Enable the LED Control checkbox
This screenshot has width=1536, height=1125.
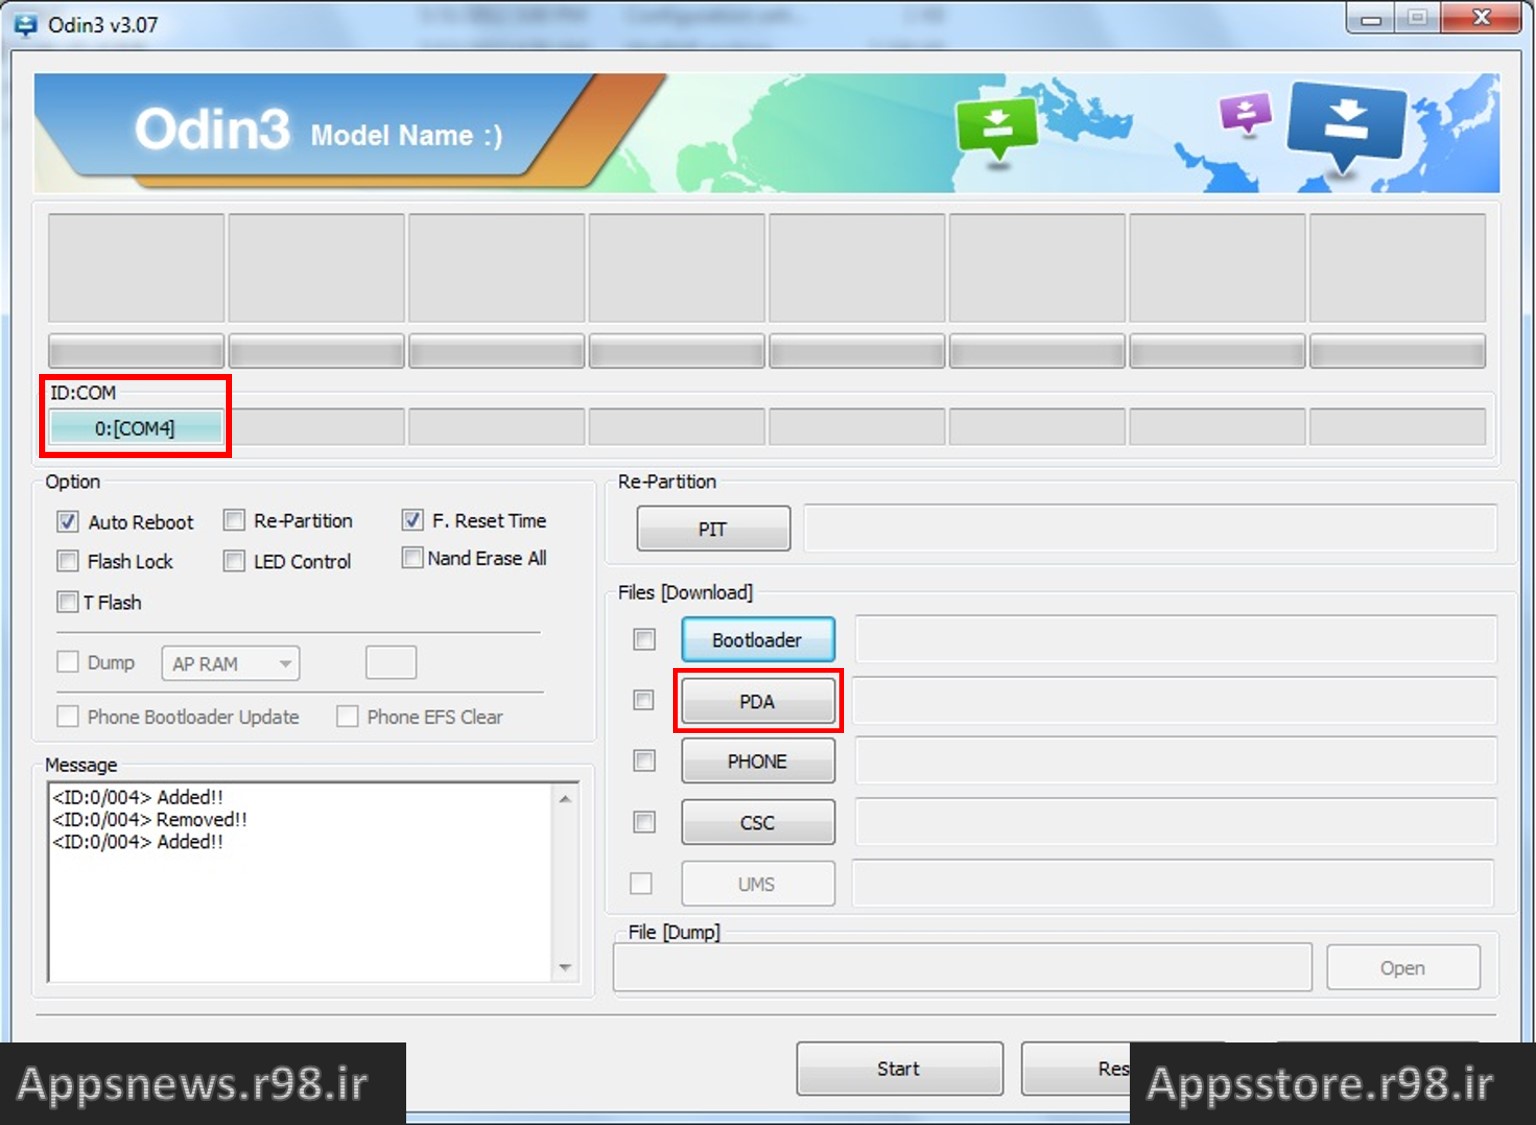click(234, 561)
